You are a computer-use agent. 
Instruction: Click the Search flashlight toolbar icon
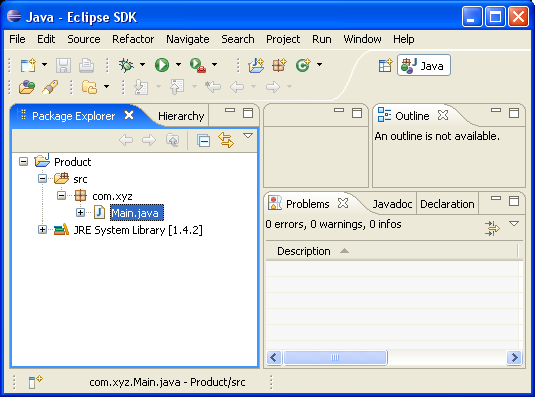point(50,87)
